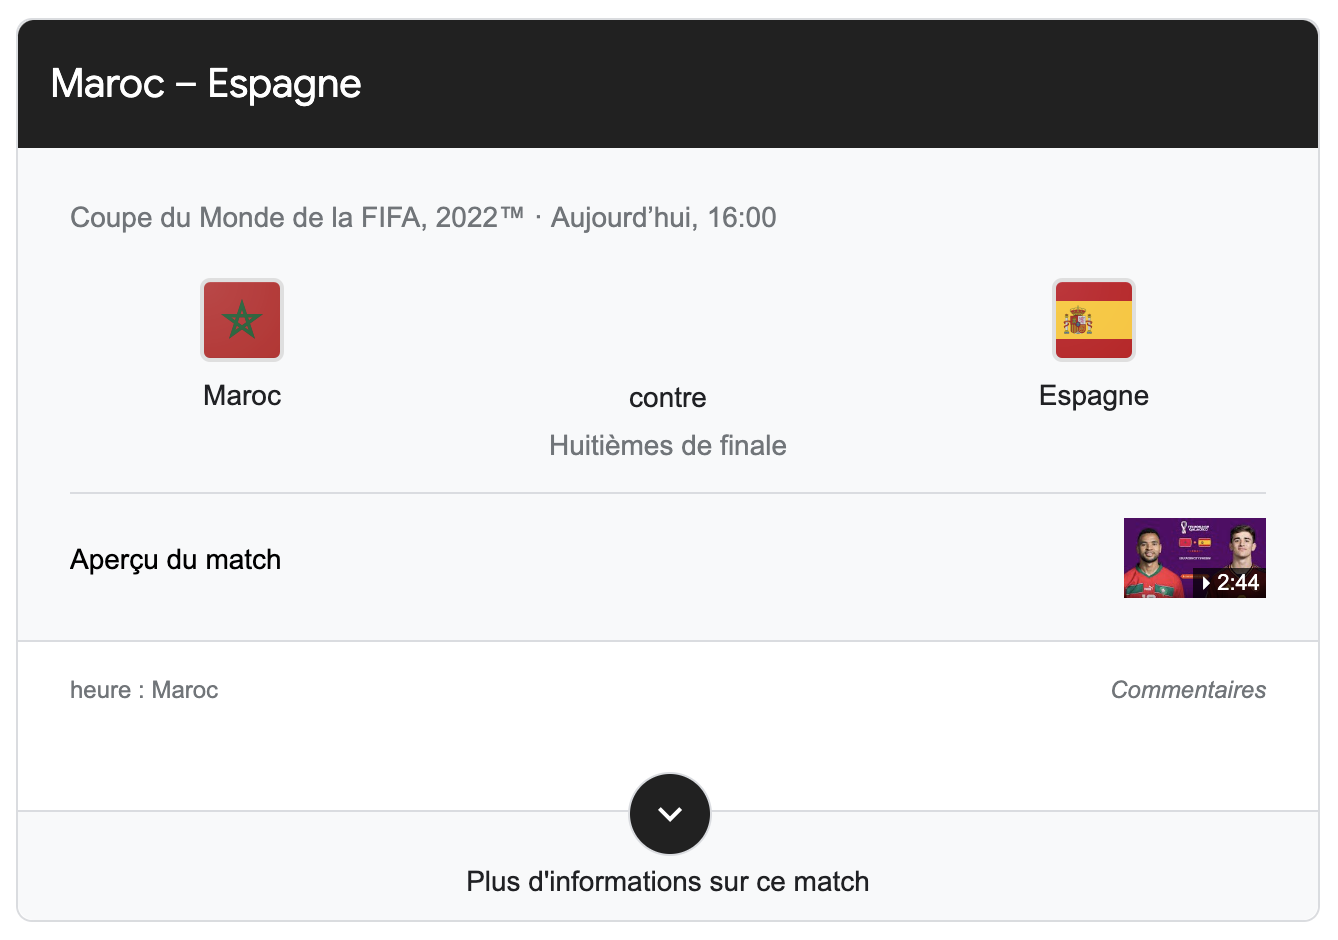Click the 2:44 duration badge
1338x940 pixels.
point(1231,583)
